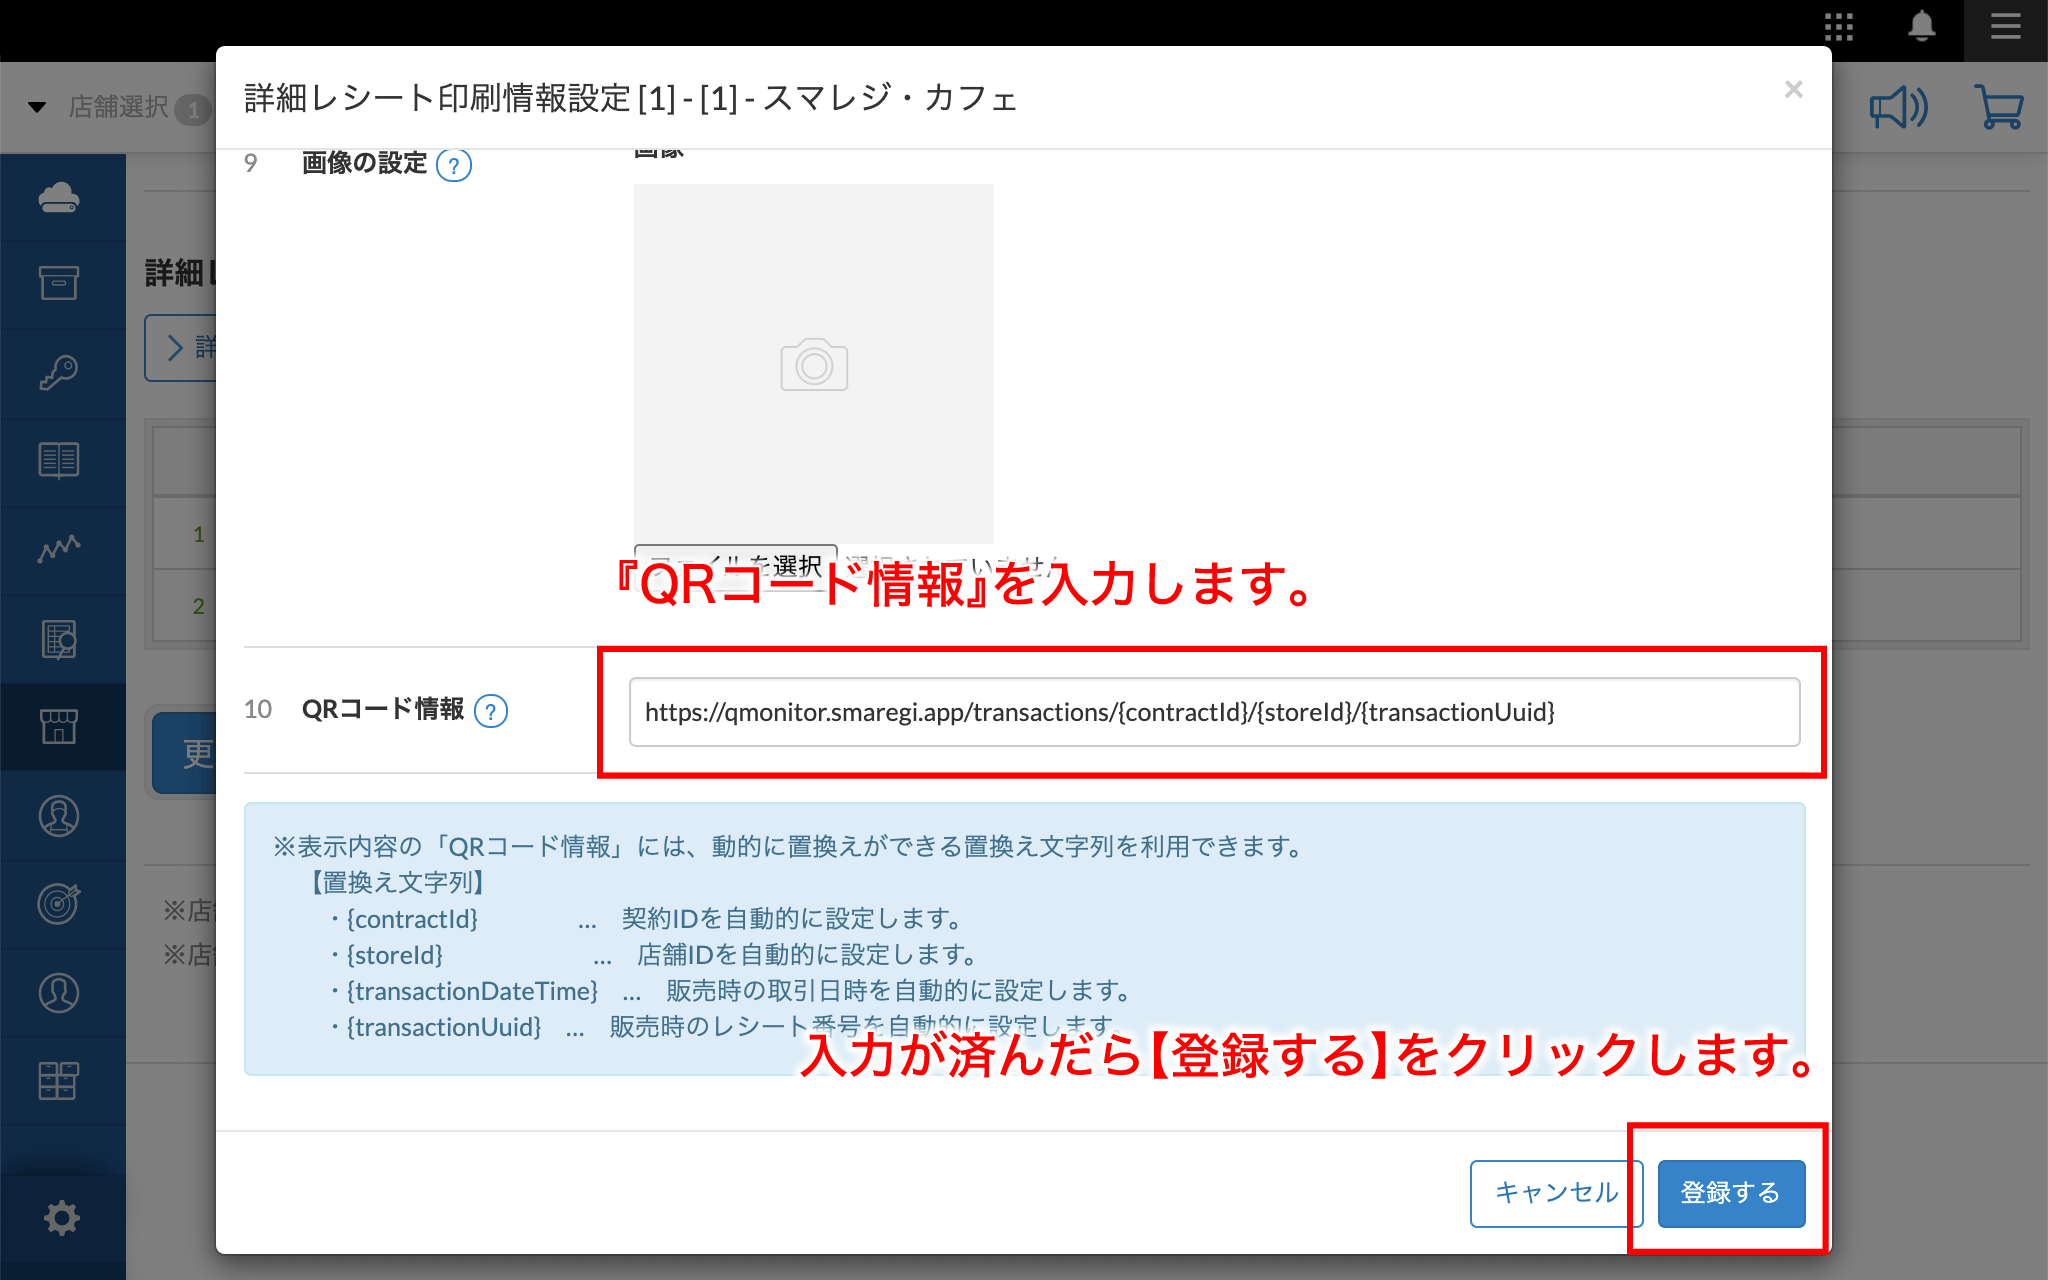Click the QR code URL input field
This screenshot has height=1280, width=2048.
(x=1213, y=712)
